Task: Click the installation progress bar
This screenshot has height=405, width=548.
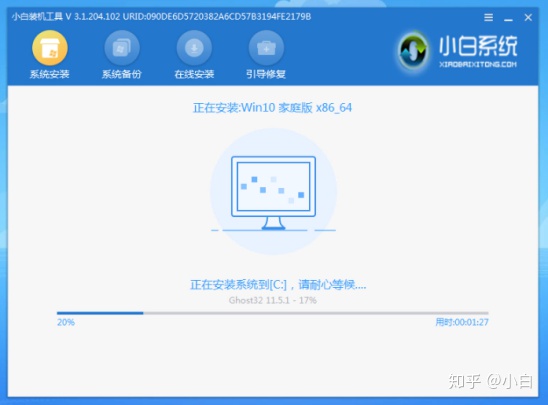Action: pyautogui.click(x=273, y=313)
